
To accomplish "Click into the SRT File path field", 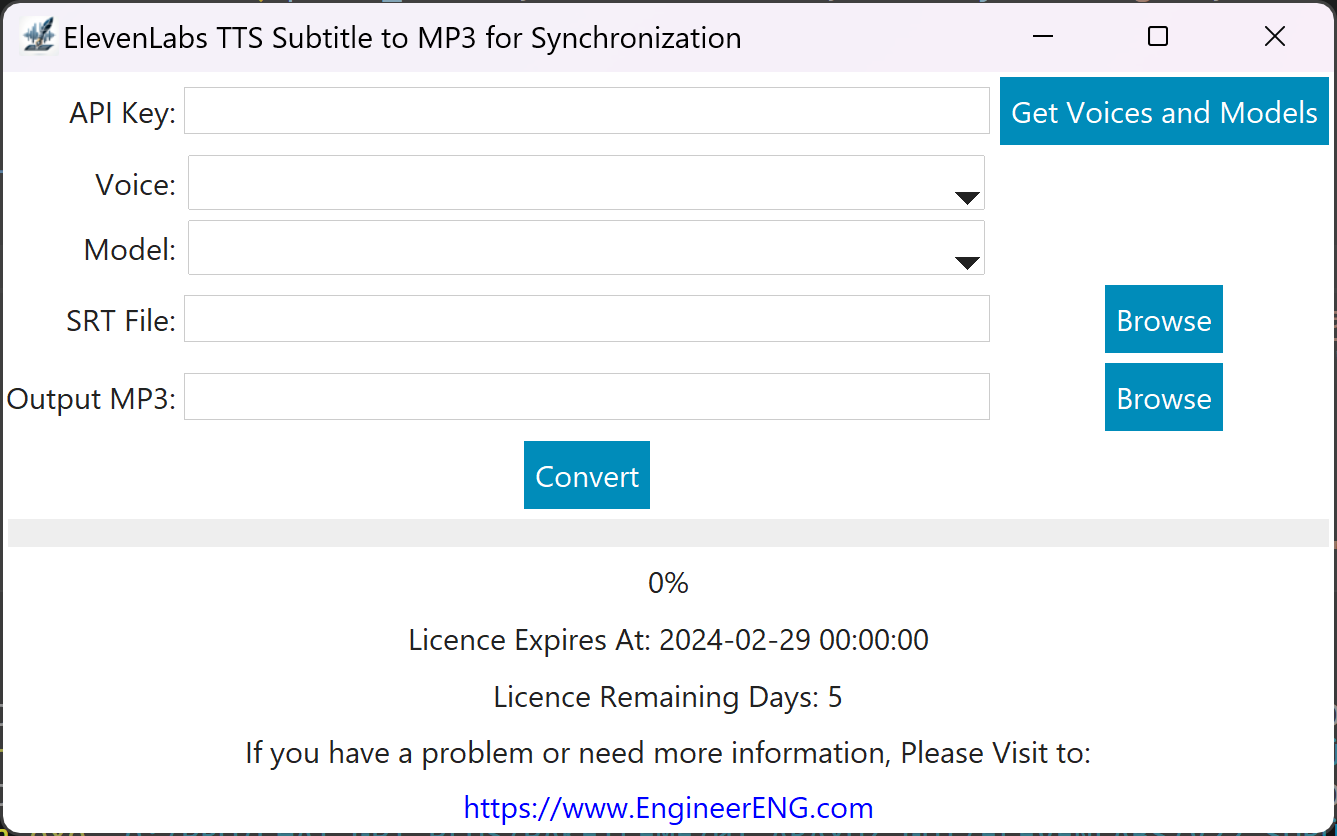I will (x=587, y=318).
